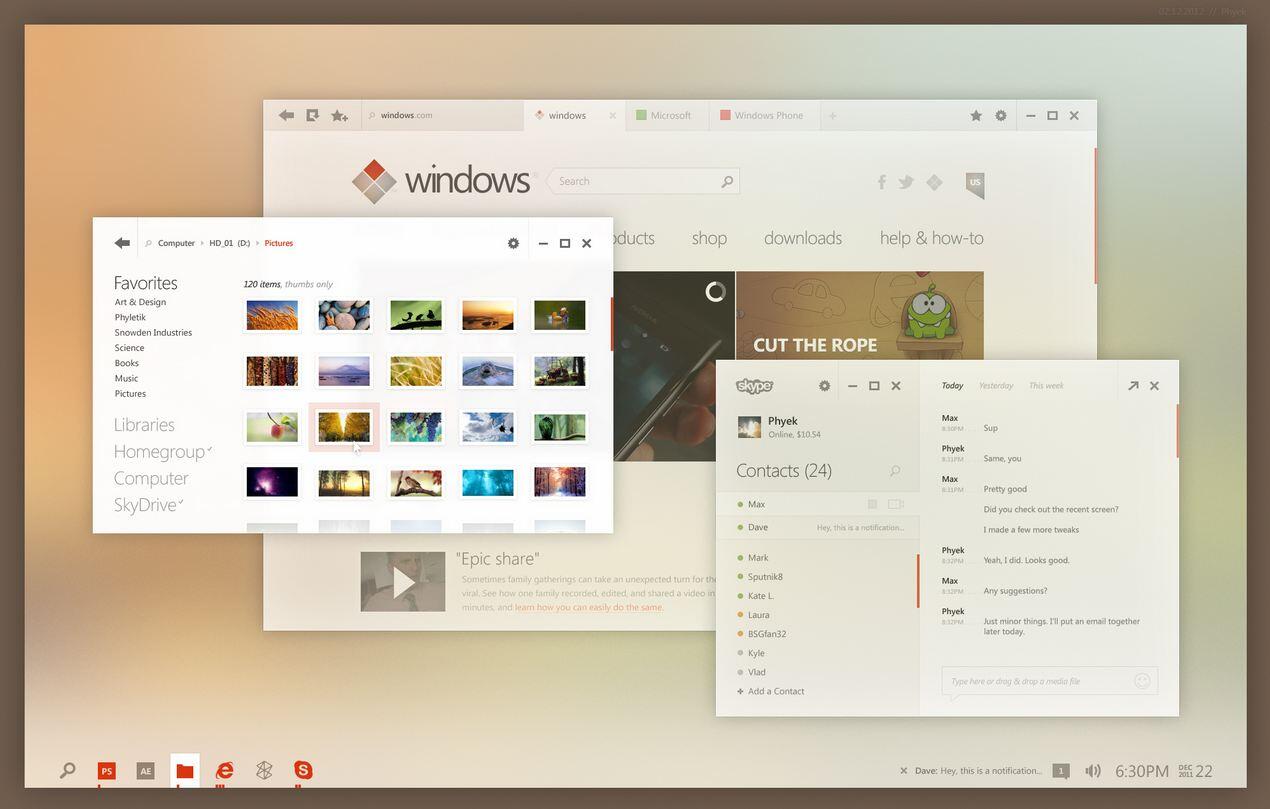Add page to favorites with star-plus icon
The height and width of the screenshot is (809, 1270).
click(340, 116)
